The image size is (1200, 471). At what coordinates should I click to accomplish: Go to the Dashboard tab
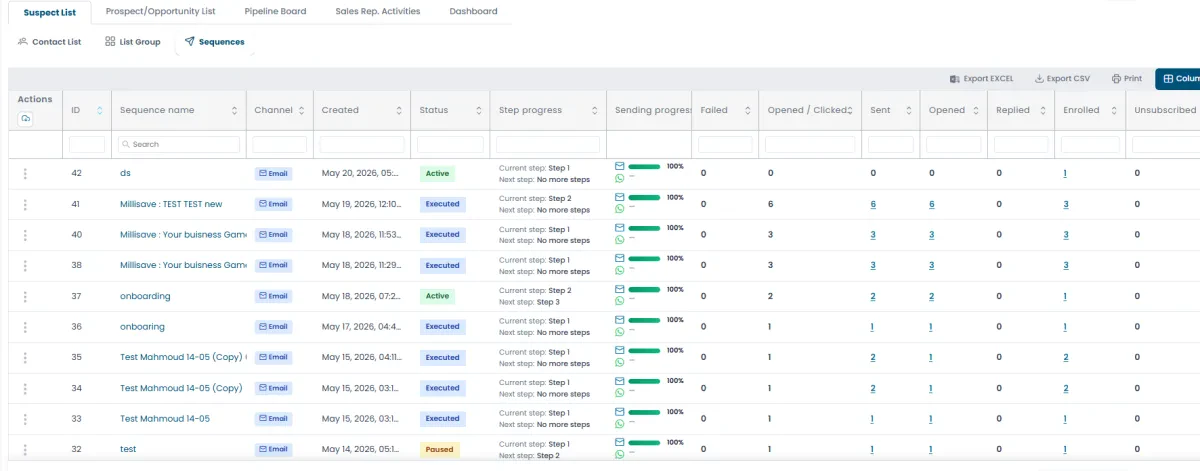473,12
